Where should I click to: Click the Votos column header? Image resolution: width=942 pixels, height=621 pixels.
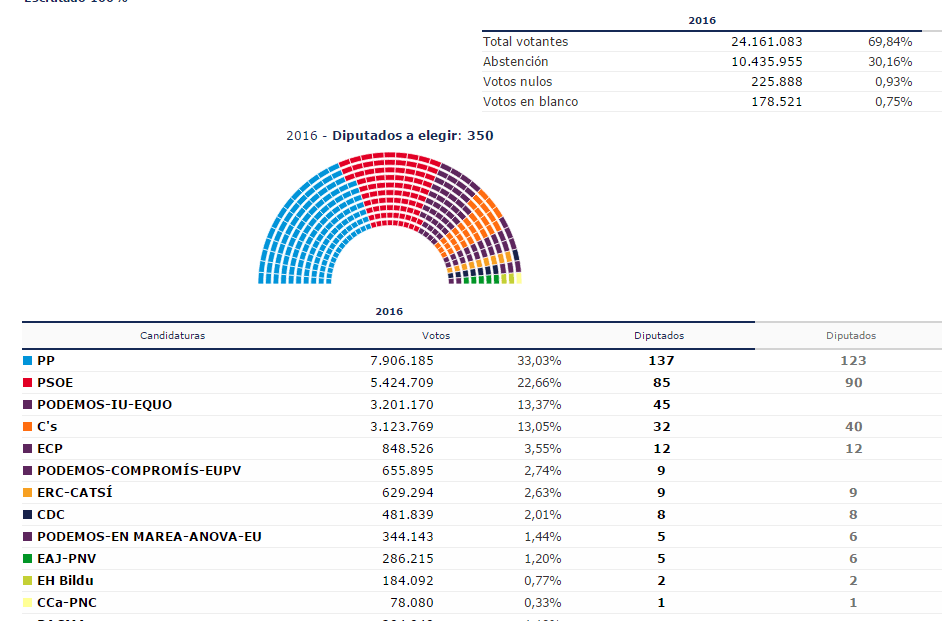point(437,336)
